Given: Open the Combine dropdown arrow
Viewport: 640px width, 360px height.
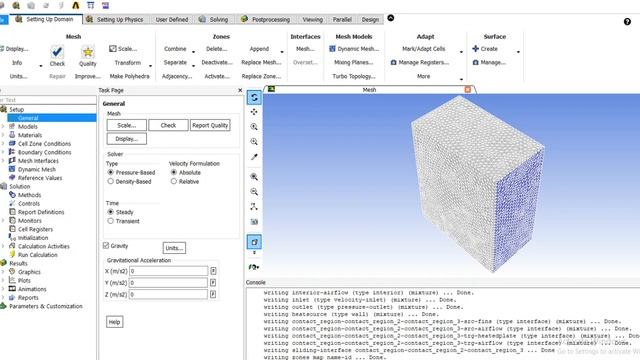Looking at the screenshot, I should tap(193, 52).
